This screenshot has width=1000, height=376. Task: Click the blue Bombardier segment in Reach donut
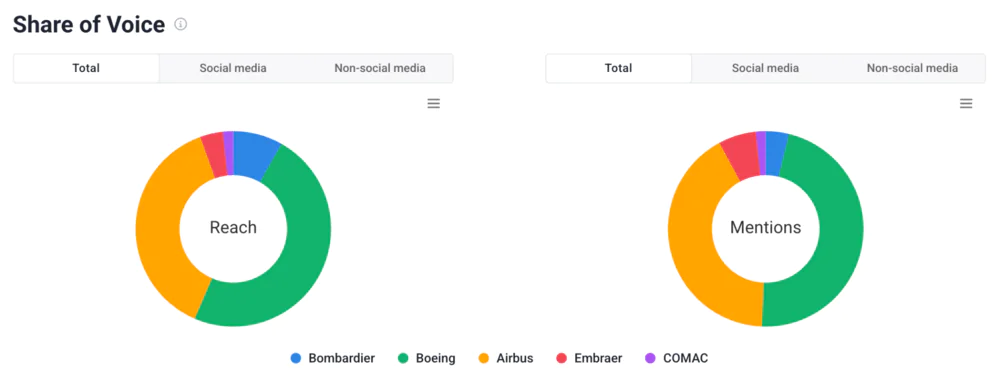tap(254, 155)
